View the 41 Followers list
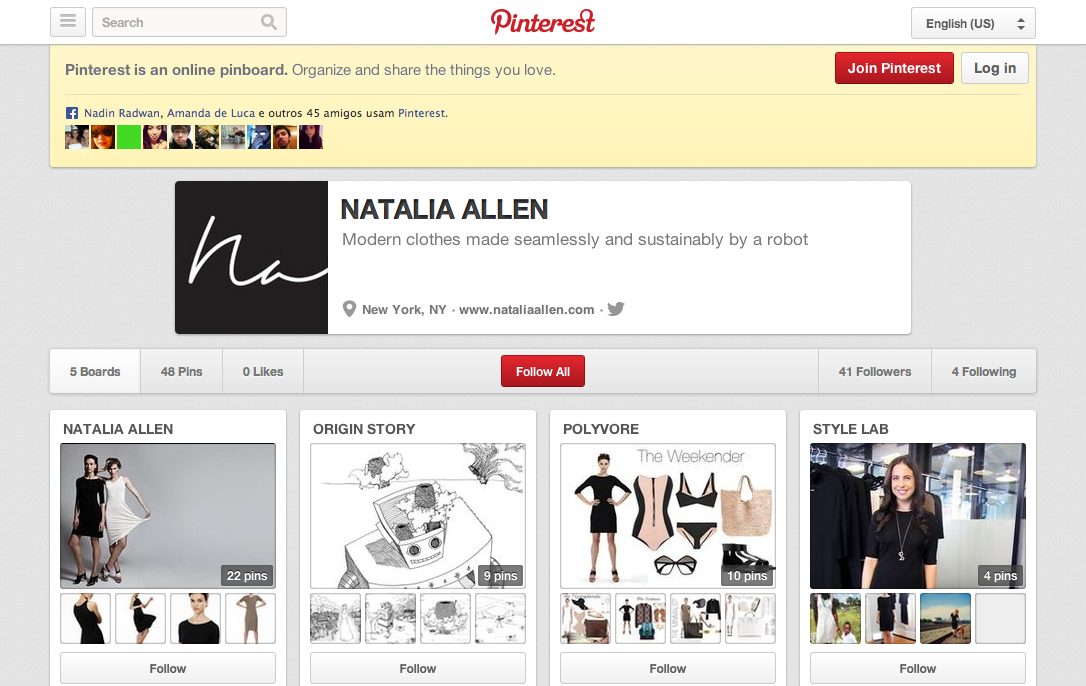1086x686 pixels. tap(875, 371)
